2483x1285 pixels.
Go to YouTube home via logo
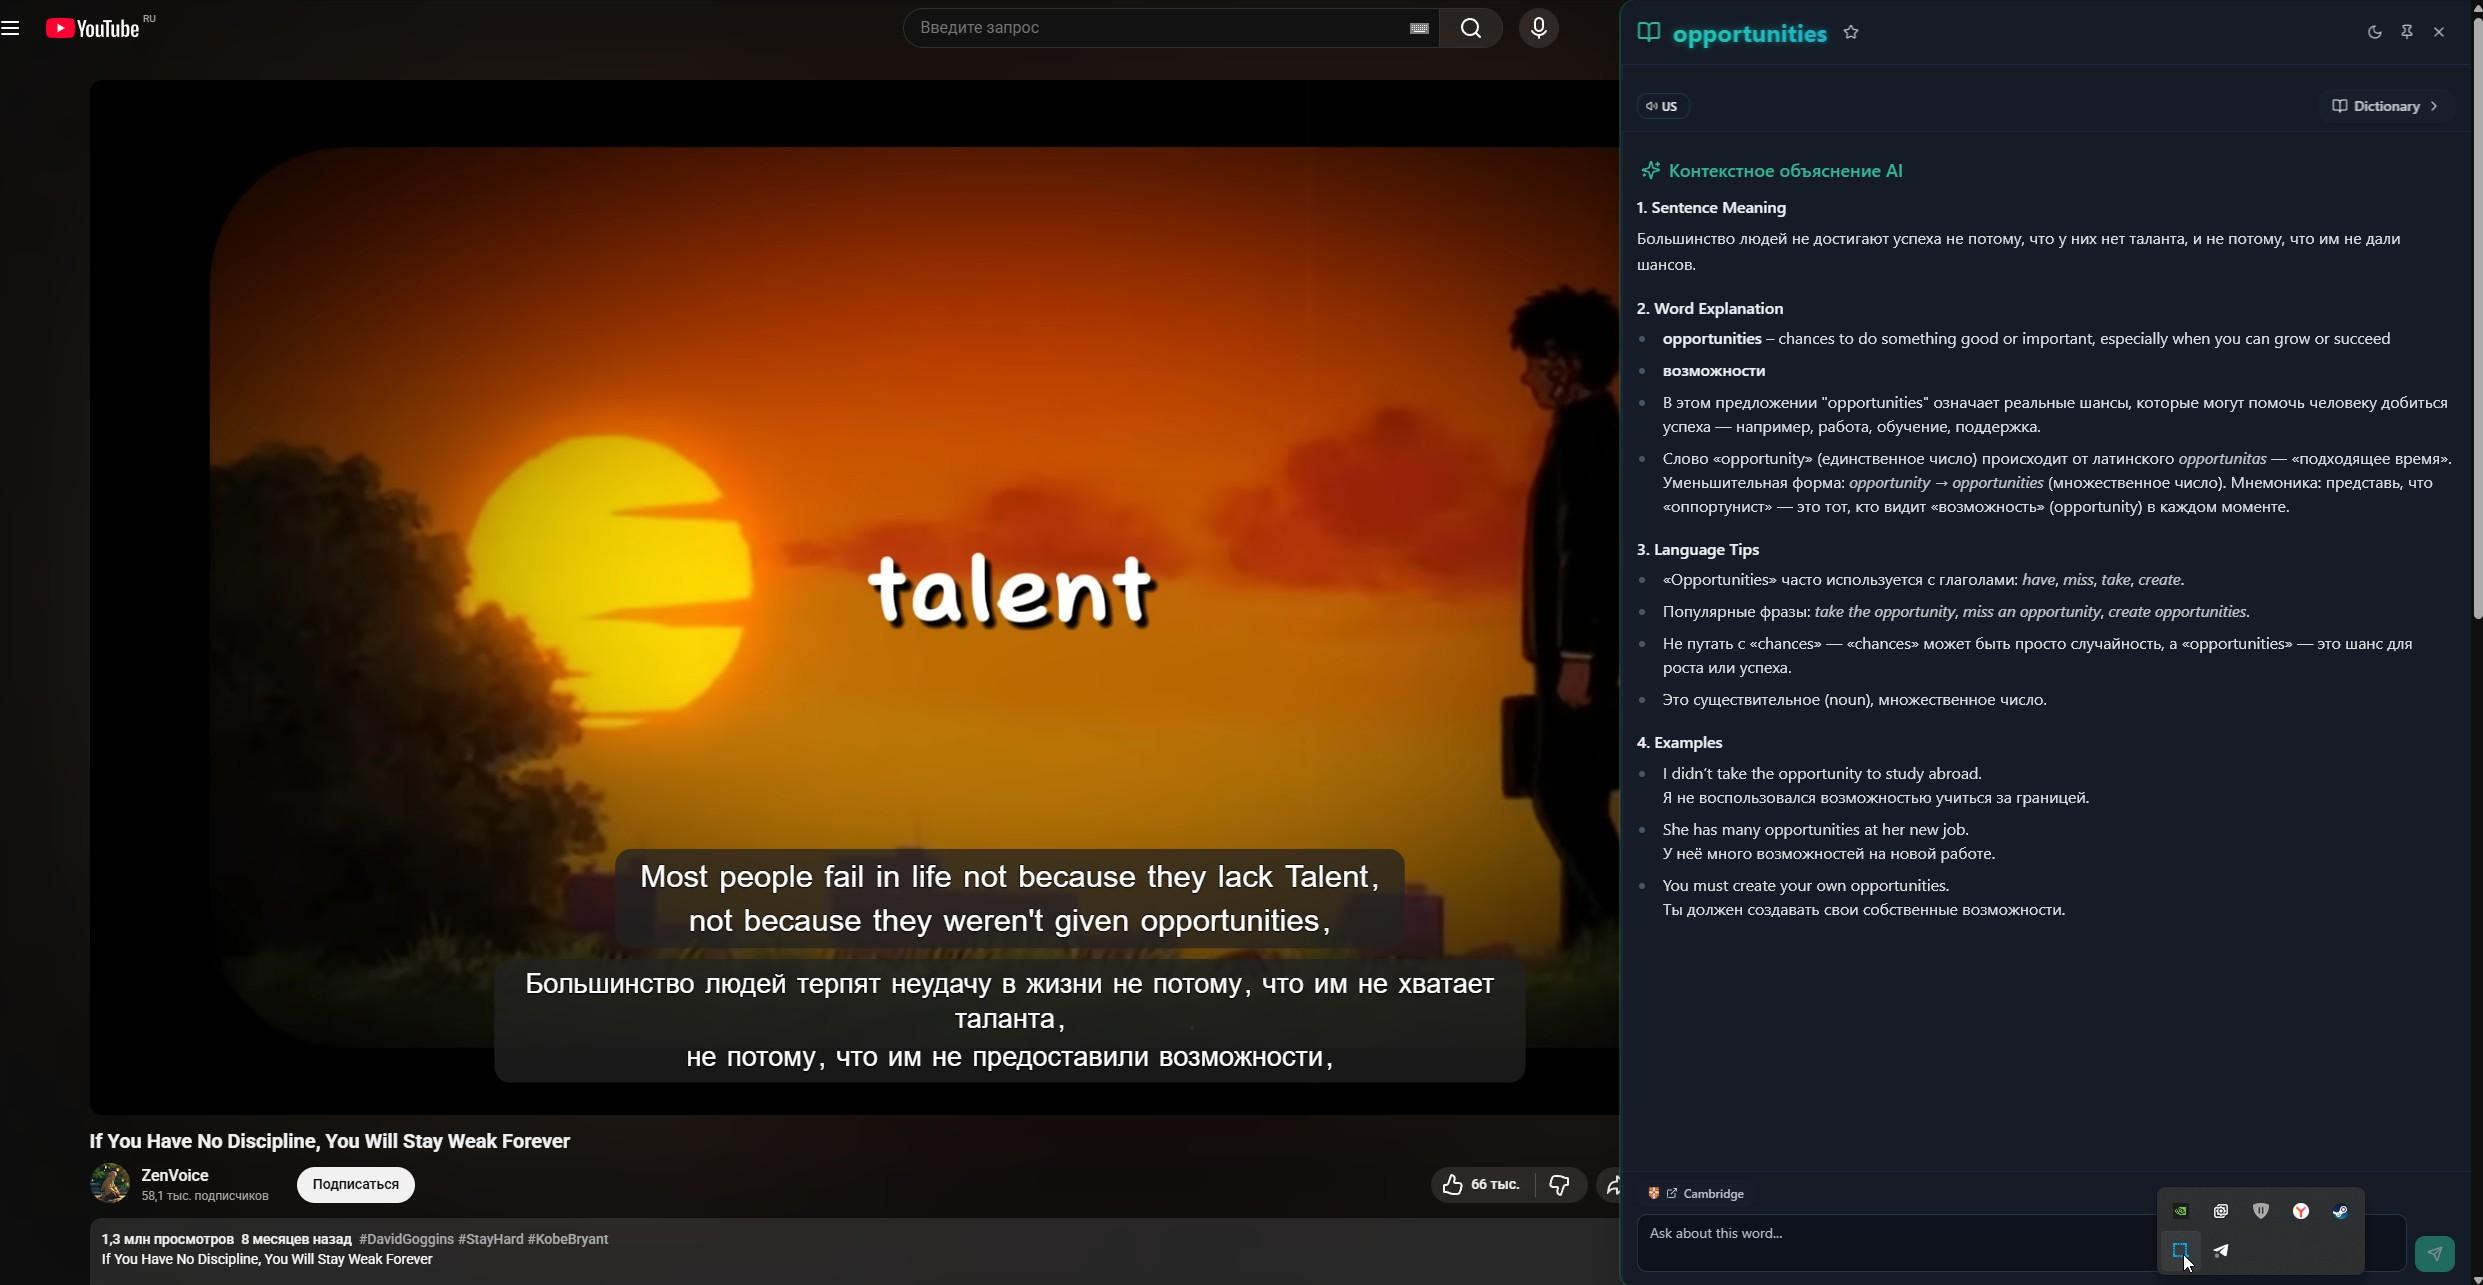pos(93,28)
